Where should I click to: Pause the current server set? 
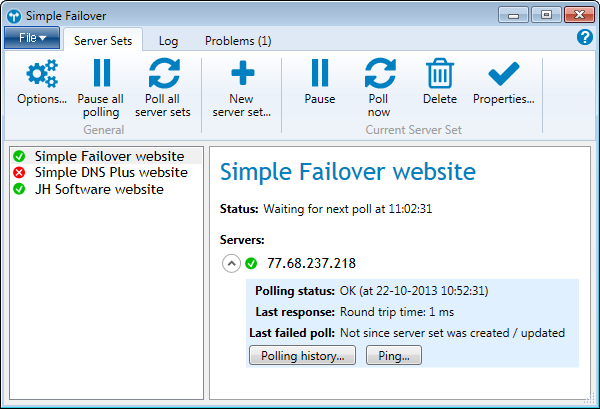[x=320, y=76]
